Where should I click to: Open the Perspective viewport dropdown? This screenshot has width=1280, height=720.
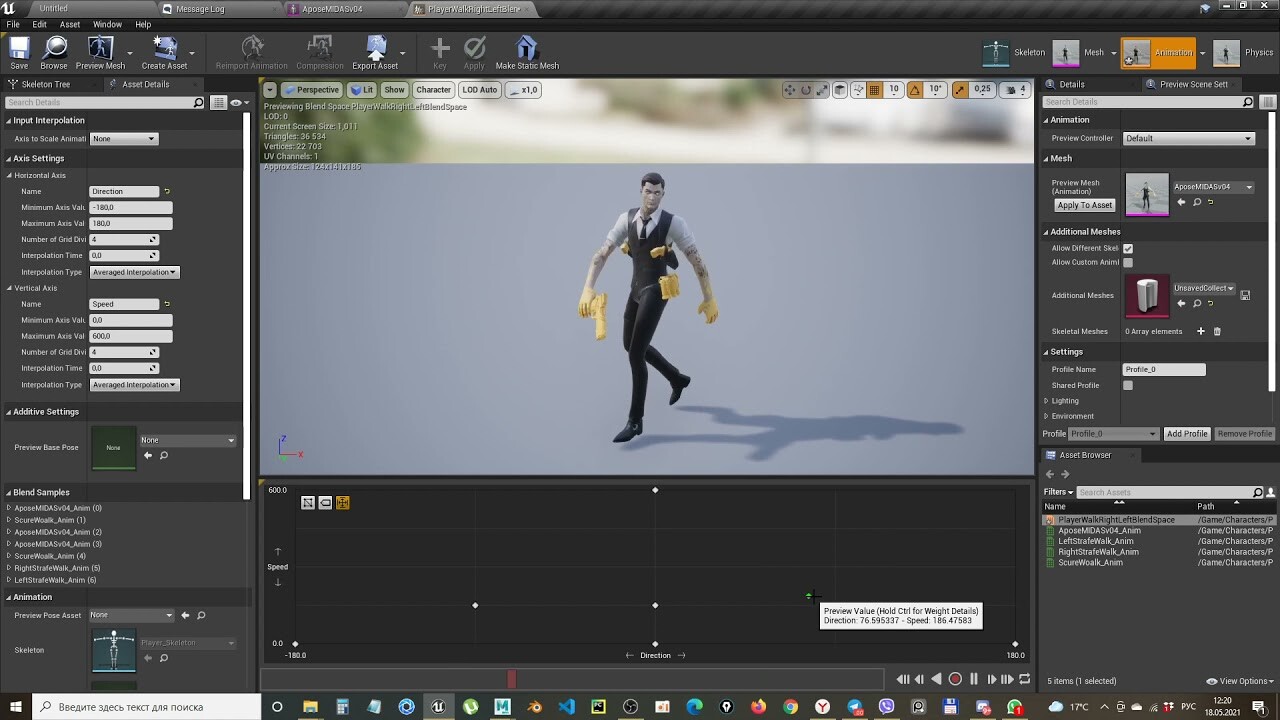pyautogui.click(x=311, y=89)
